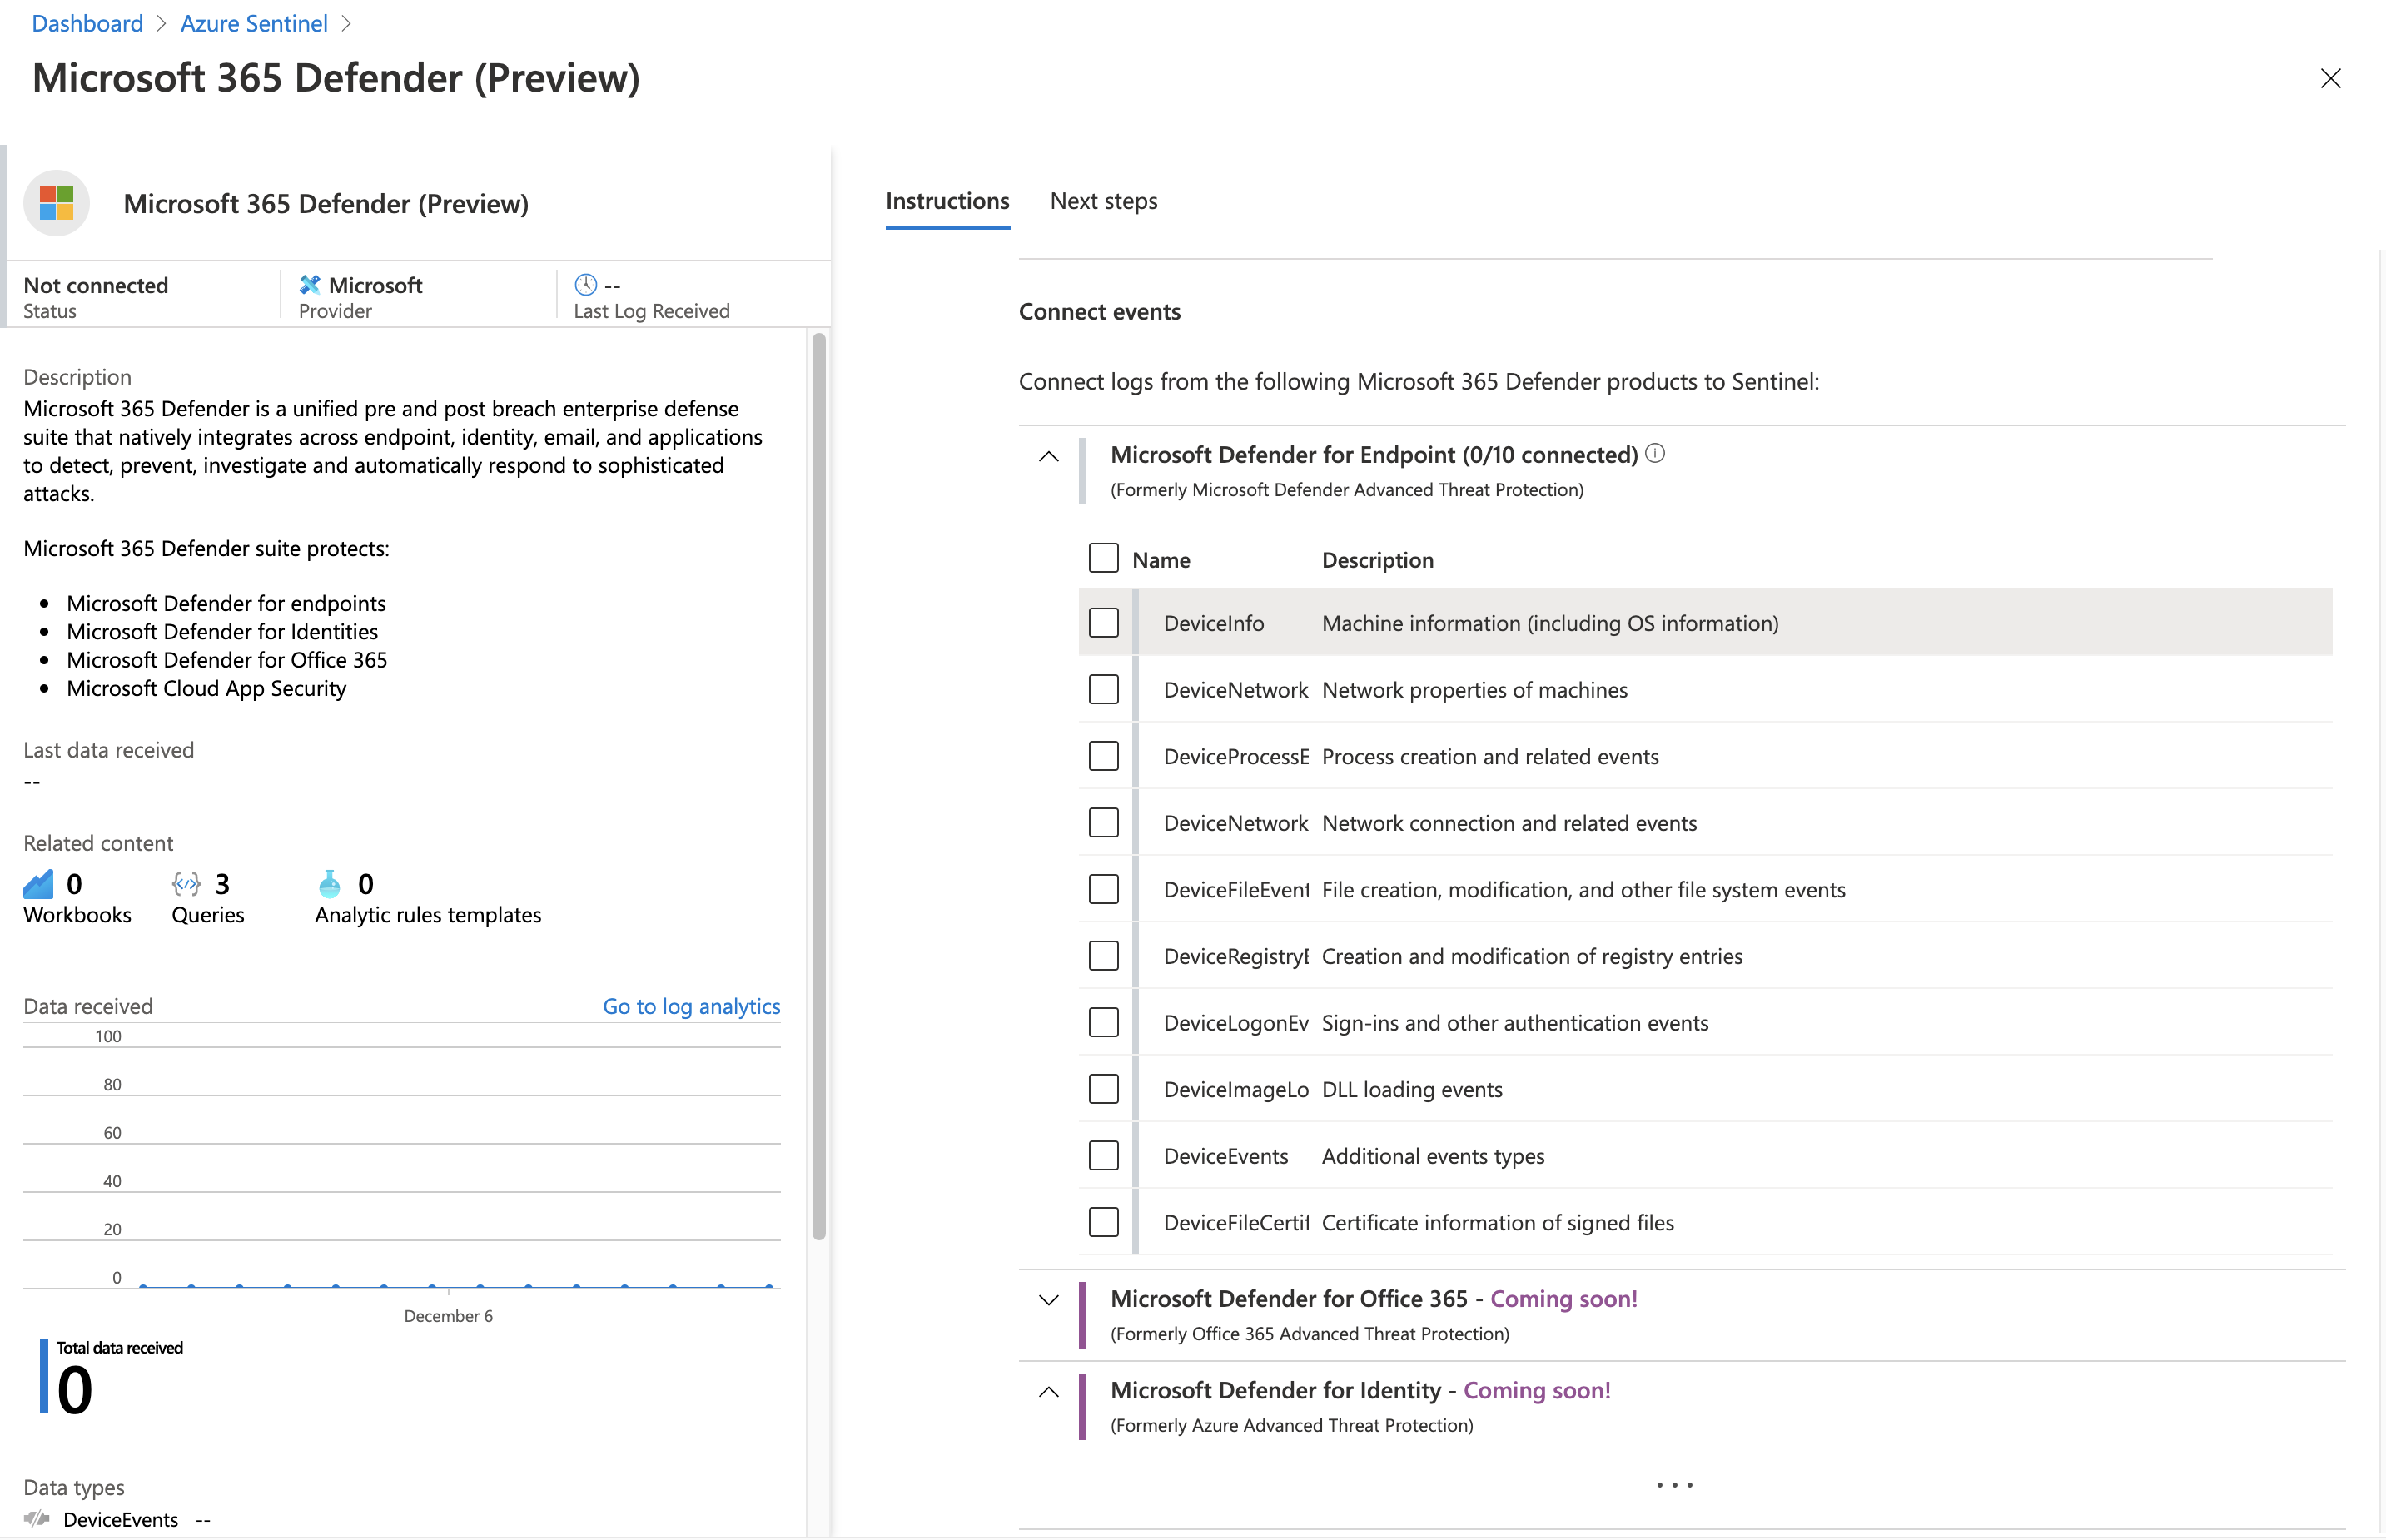Enable the DeviceFileEvent checkbox
This screenshot has height=1540, width=2386.
coord(1102,888)
